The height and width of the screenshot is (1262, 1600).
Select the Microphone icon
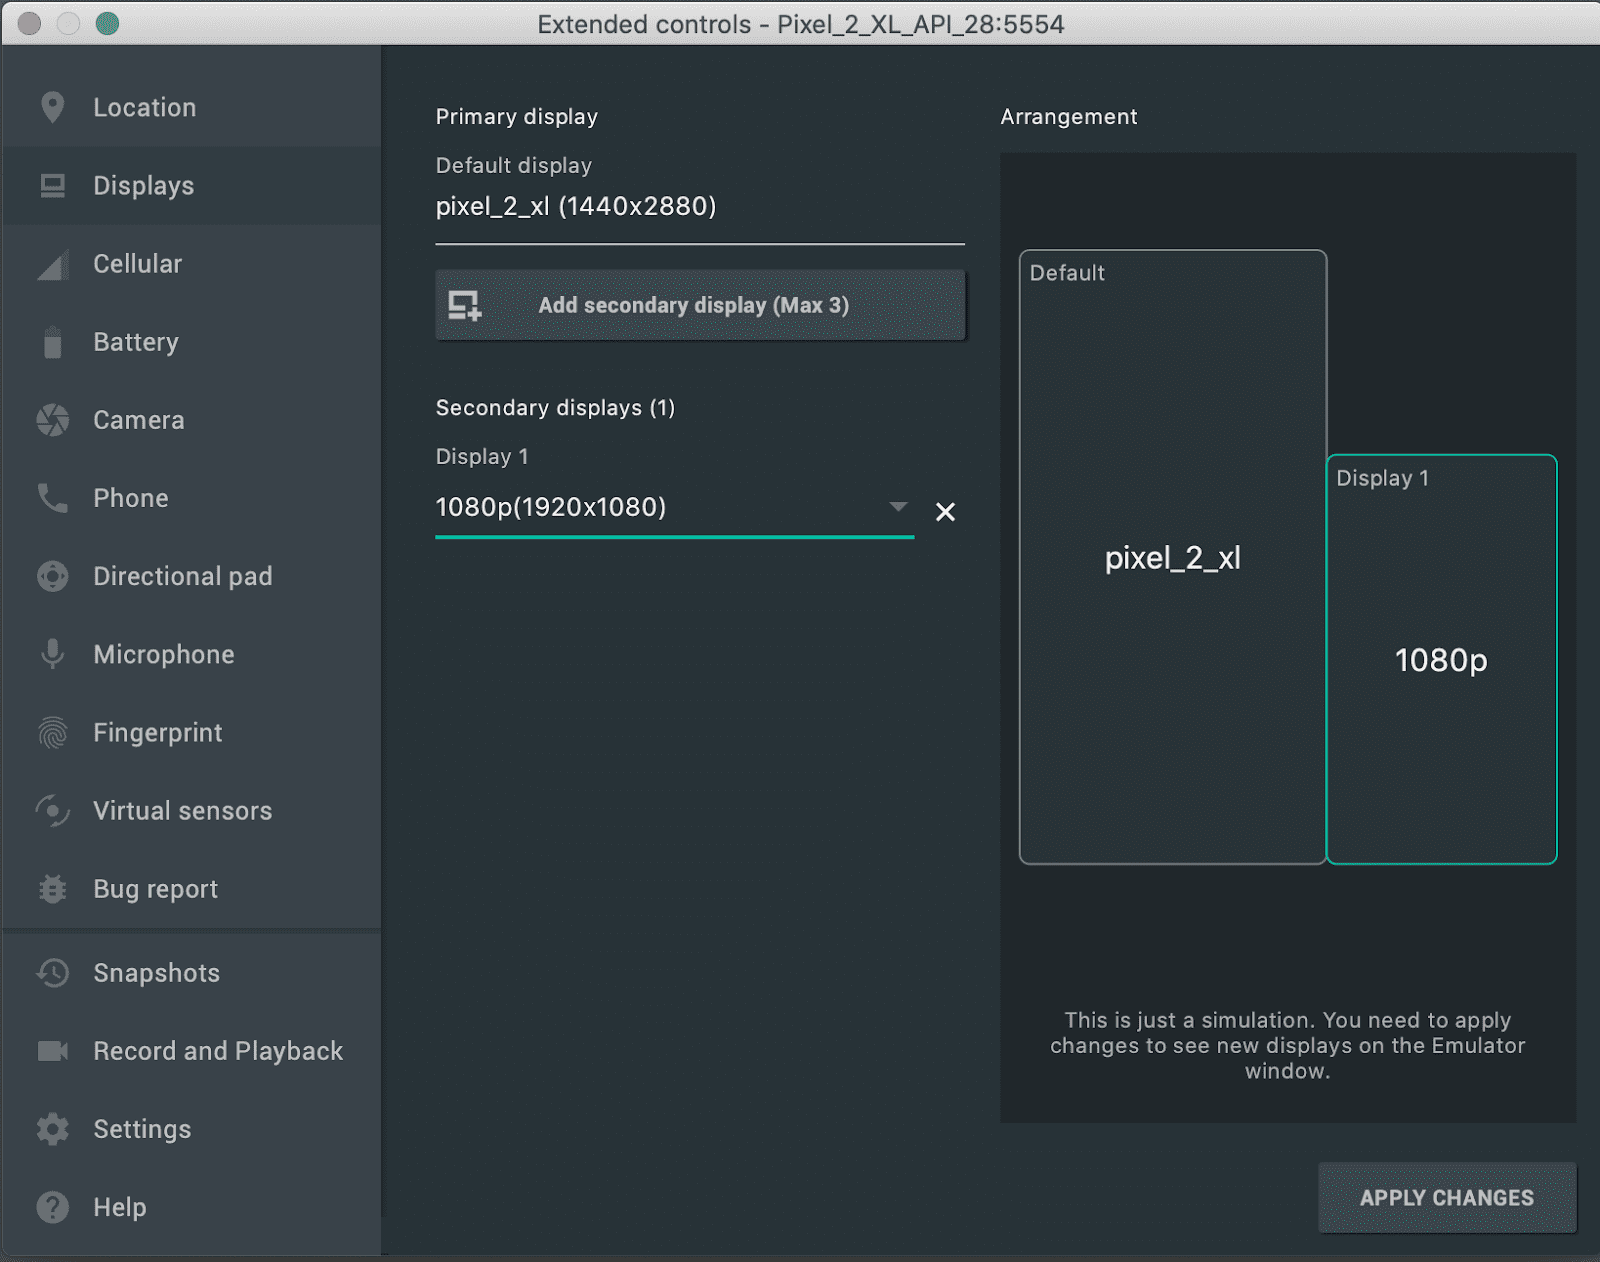pyautogui.click(x=51, y=654)
